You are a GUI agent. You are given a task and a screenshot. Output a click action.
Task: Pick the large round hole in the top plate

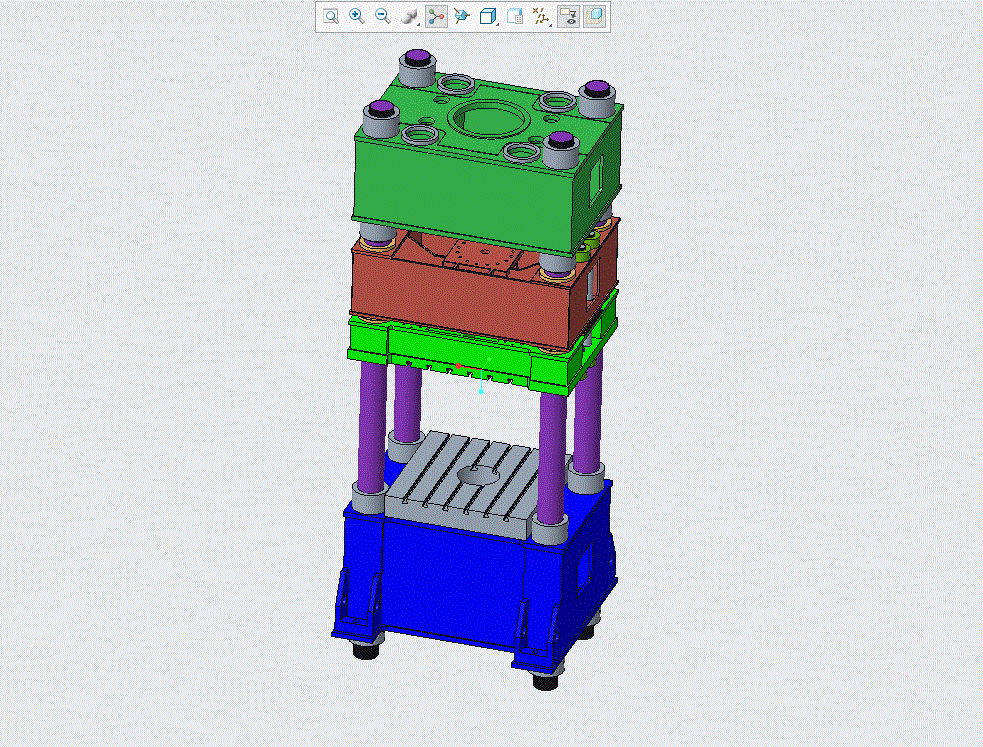click(x=489, y=119)
